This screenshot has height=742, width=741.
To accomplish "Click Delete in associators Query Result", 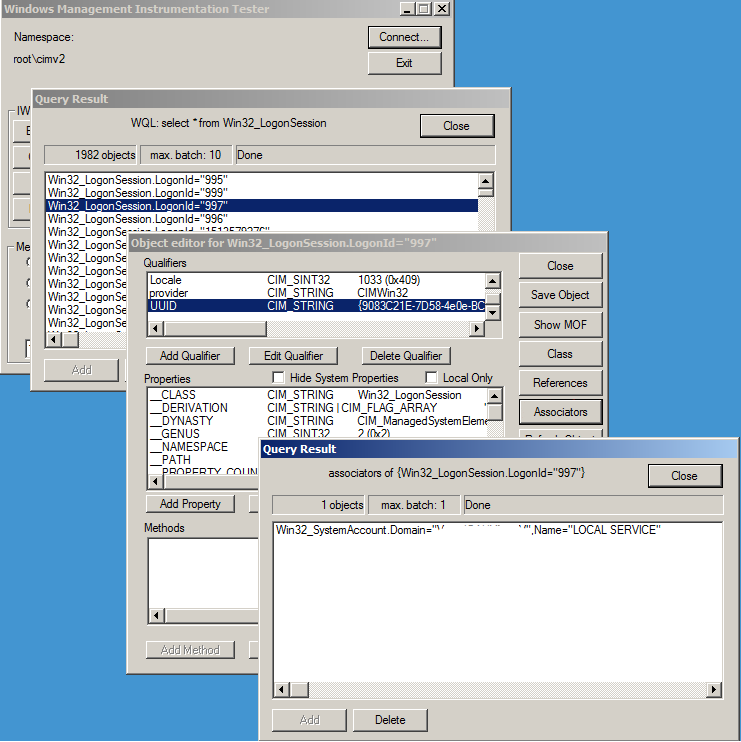I will pos(390,720).
